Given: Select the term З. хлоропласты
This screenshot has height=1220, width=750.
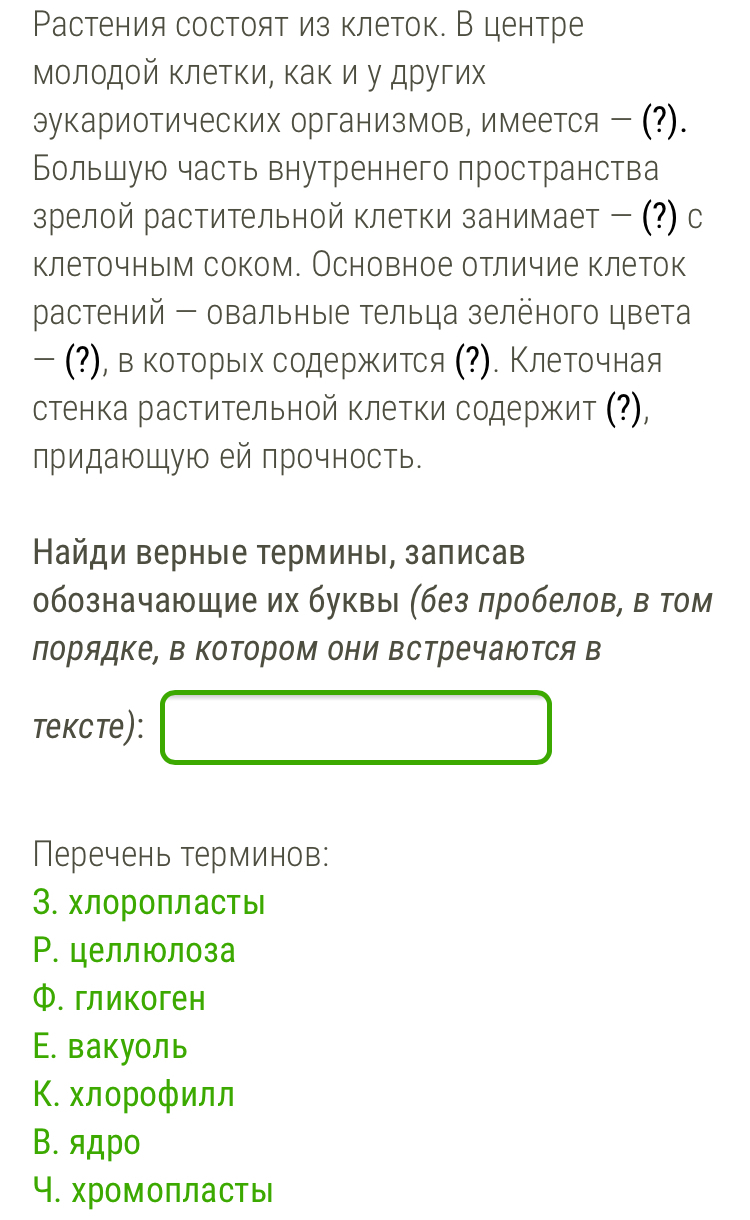Looking at the screenshot, I should click(x=150, y=904).
